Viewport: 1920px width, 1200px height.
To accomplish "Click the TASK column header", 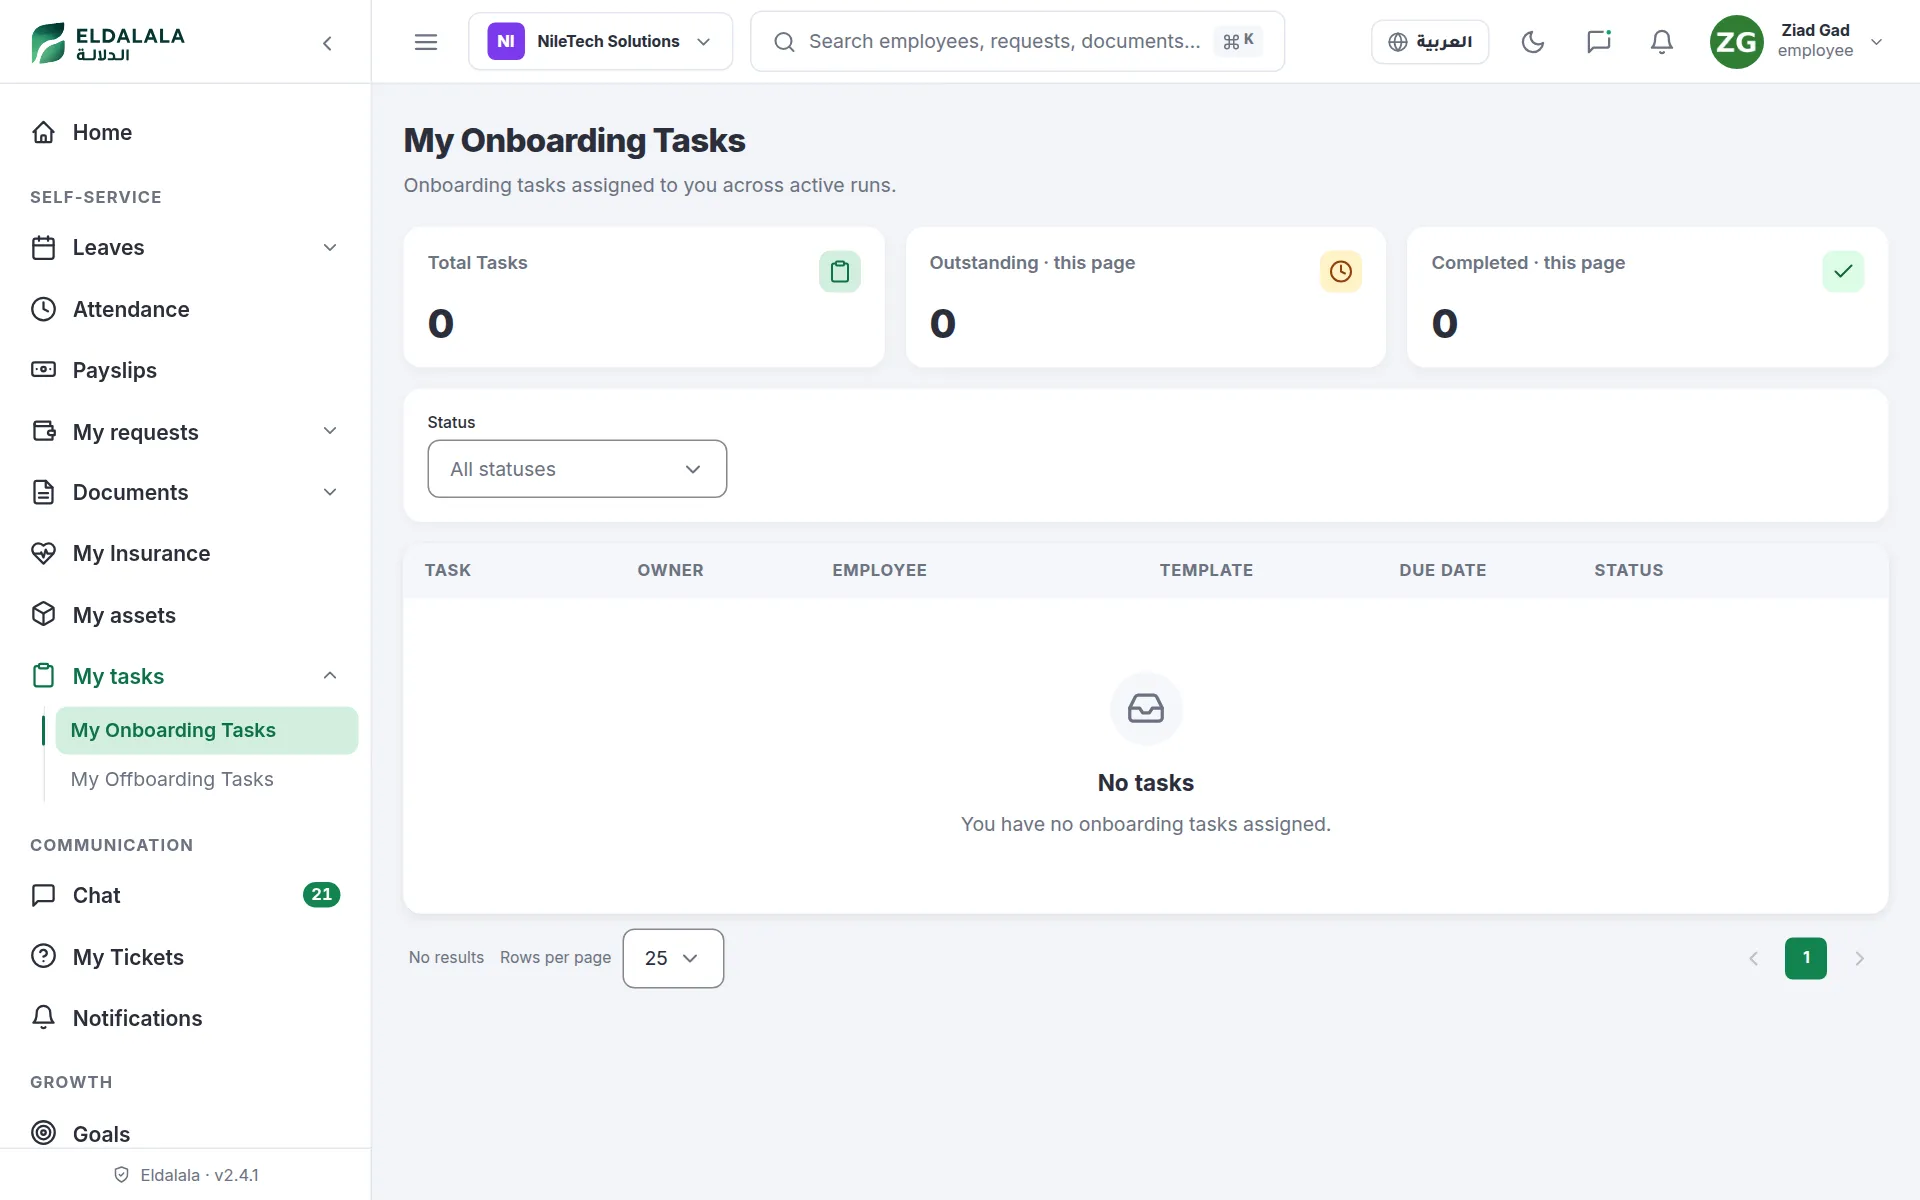I will pos(448,570).
